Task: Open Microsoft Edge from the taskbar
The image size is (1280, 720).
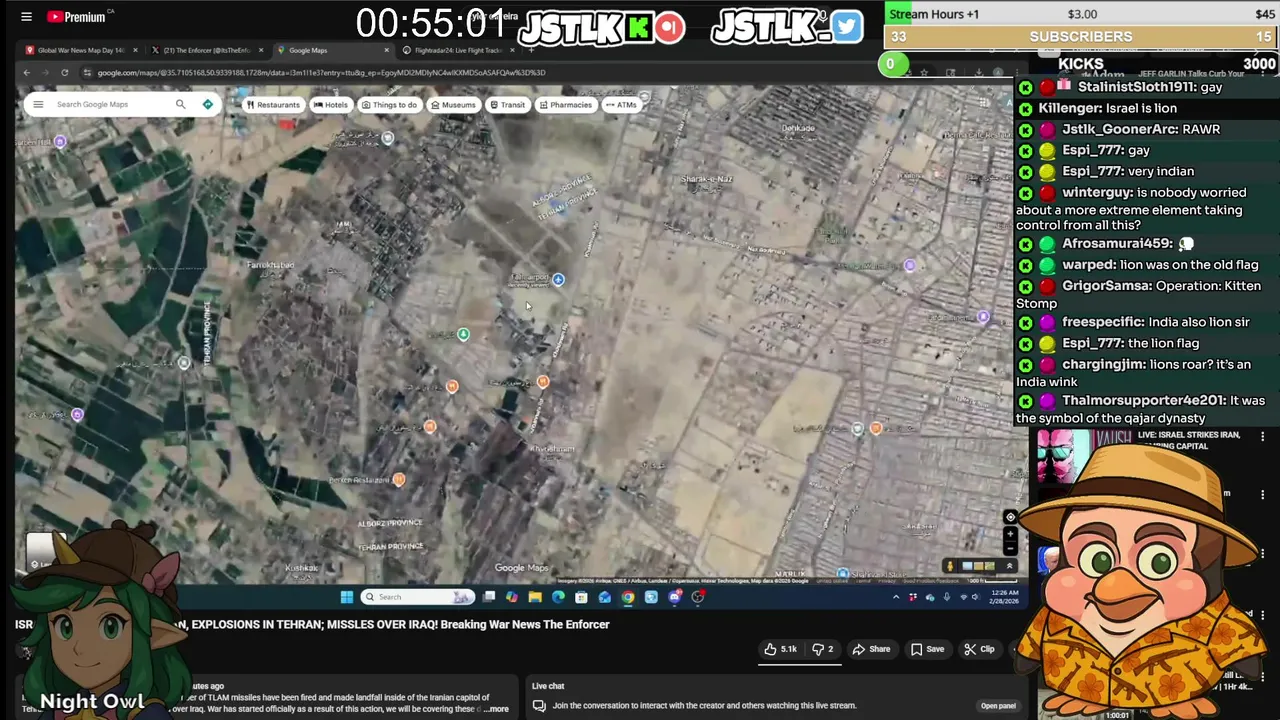Action: (558, 597)
